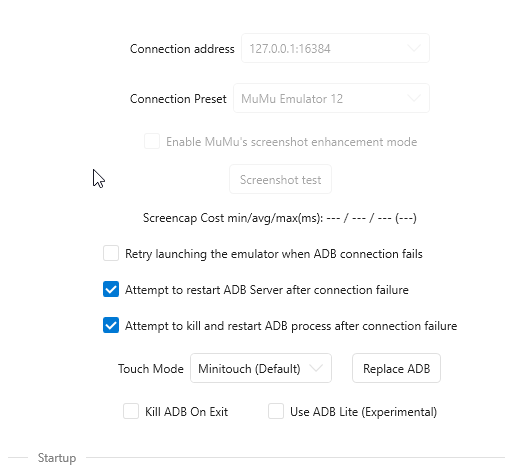Click the Kill ADB On Exit label text

pos(186,412)
